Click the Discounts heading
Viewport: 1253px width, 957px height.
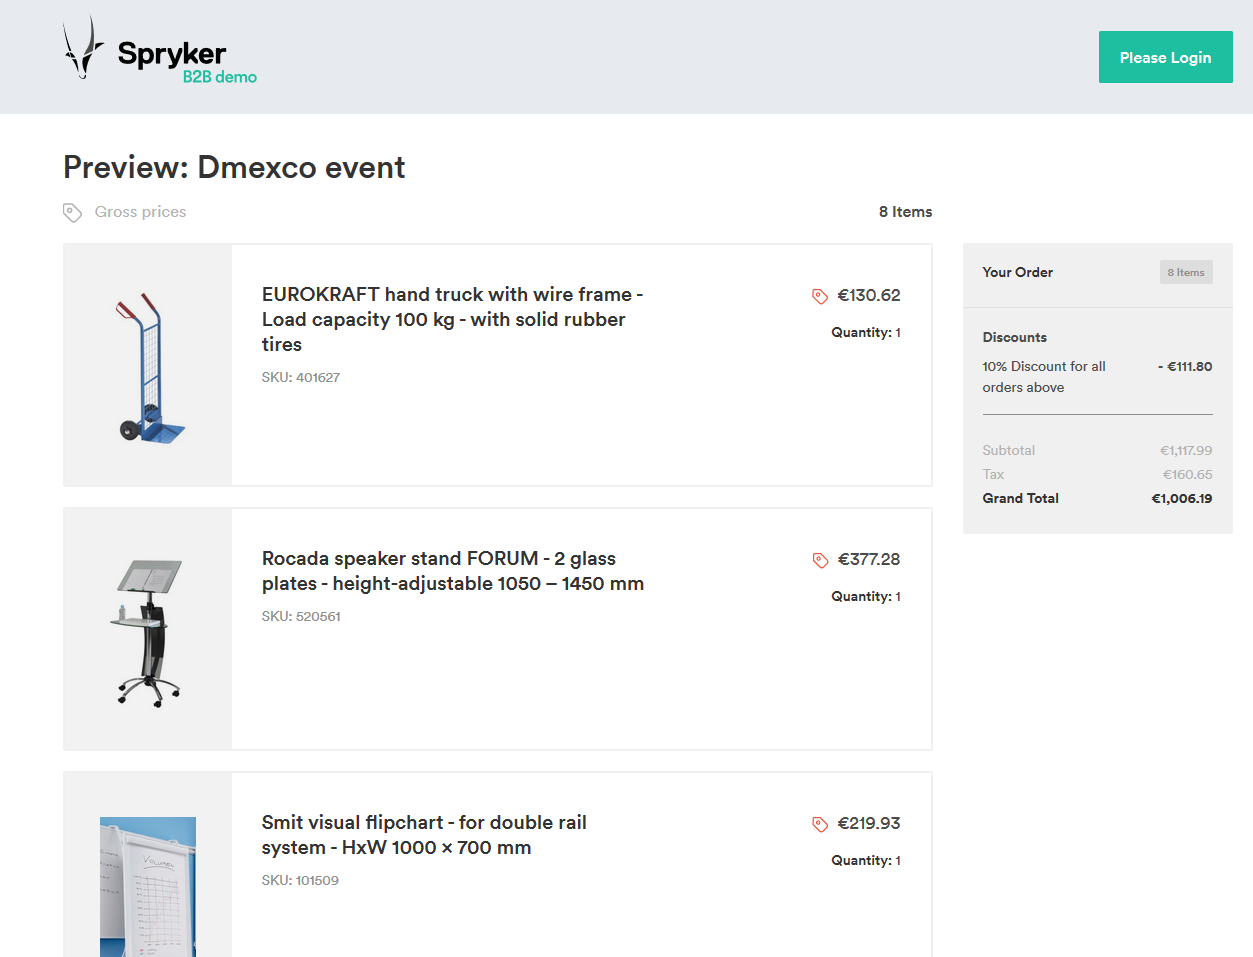(x=1014, y=337)
